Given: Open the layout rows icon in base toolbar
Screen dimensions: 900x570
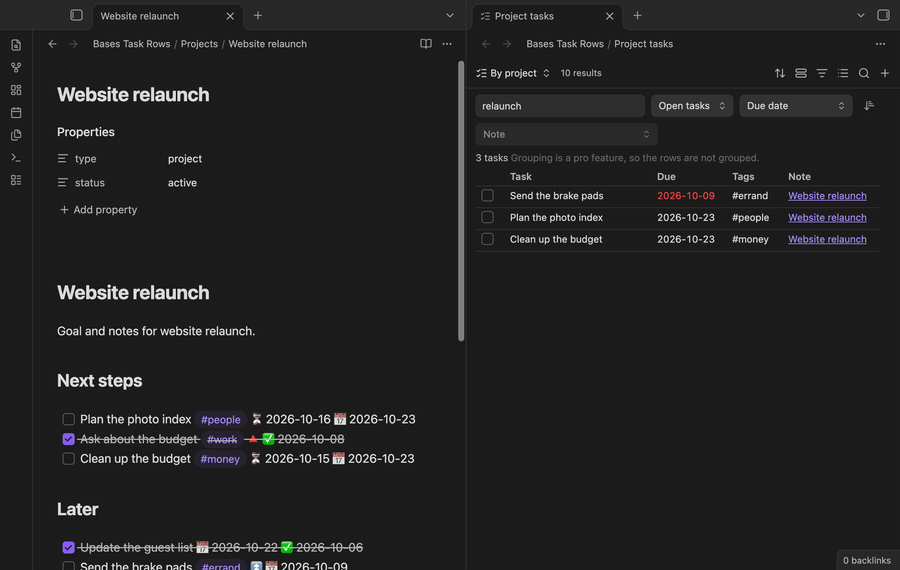Looking at the screenshot, I should click(801, 73).
